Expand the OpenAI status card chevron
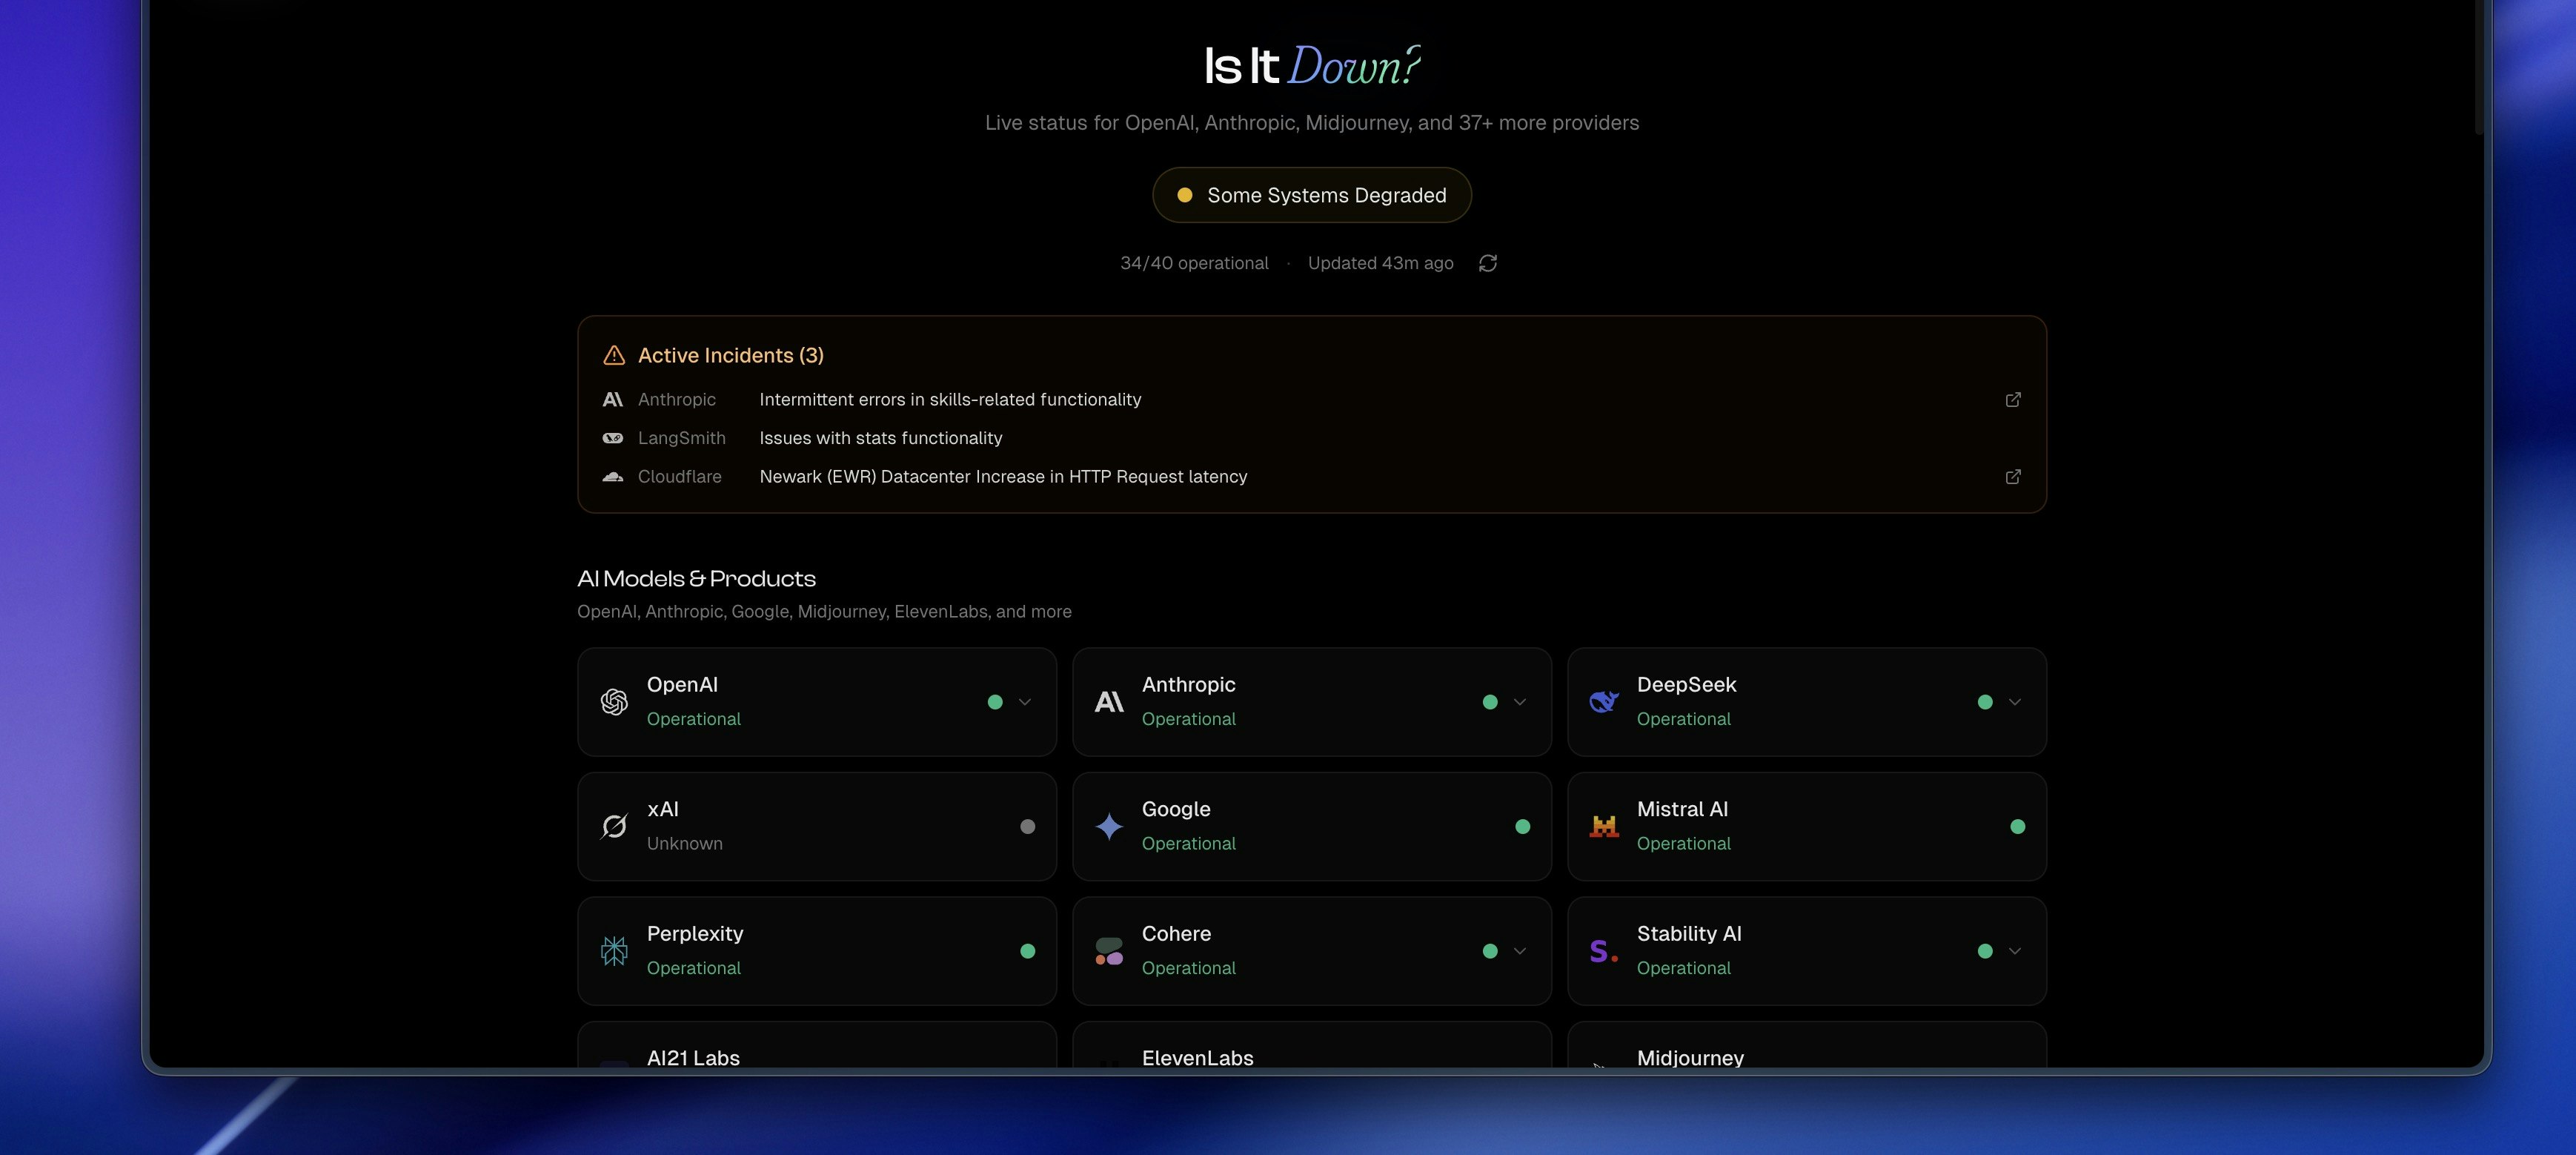Viewport: 2576px width, 1155px height. click(1024, 702)
